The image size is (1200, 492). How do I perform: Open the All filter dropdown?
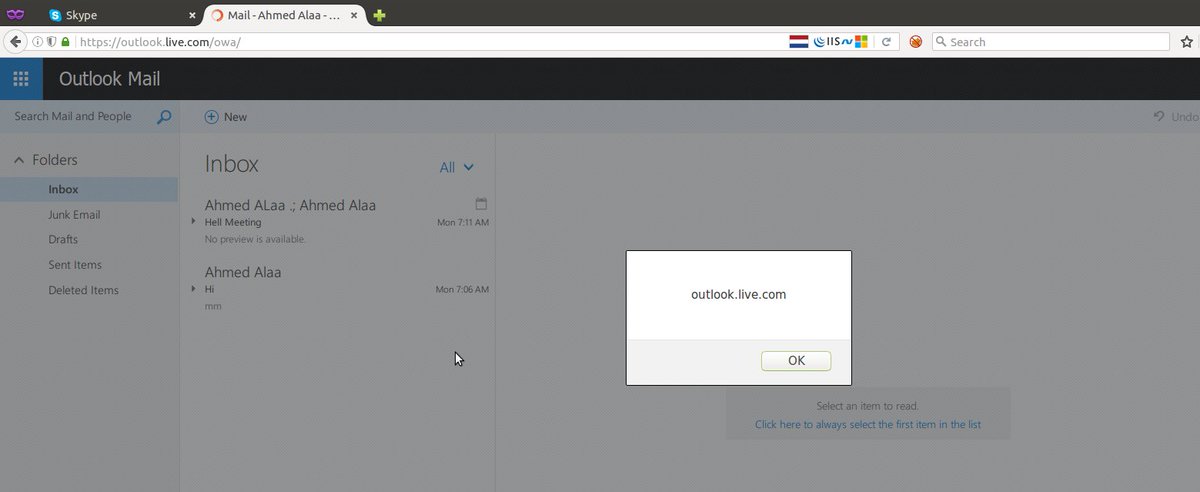click(x=457, y=168)
